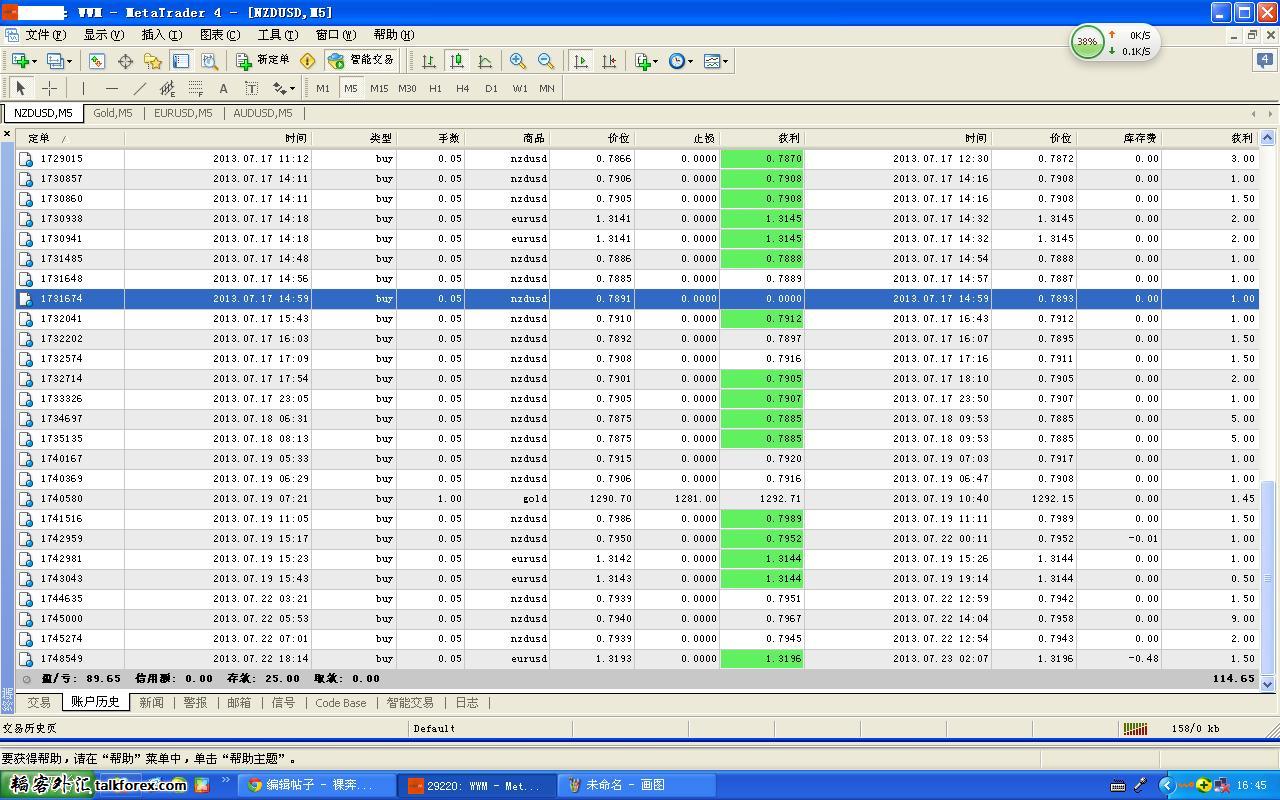Viewport: 1280px width, 800px height.
Task: Select the text A tool
Action: click(223, 88)
